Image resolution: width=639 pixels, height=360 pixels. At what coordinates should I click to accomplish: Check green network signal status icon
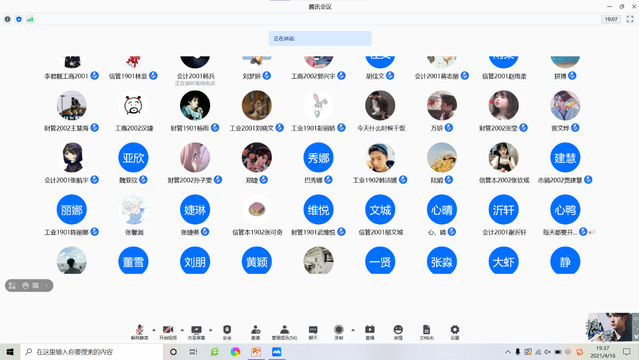(x=30, y=19)
